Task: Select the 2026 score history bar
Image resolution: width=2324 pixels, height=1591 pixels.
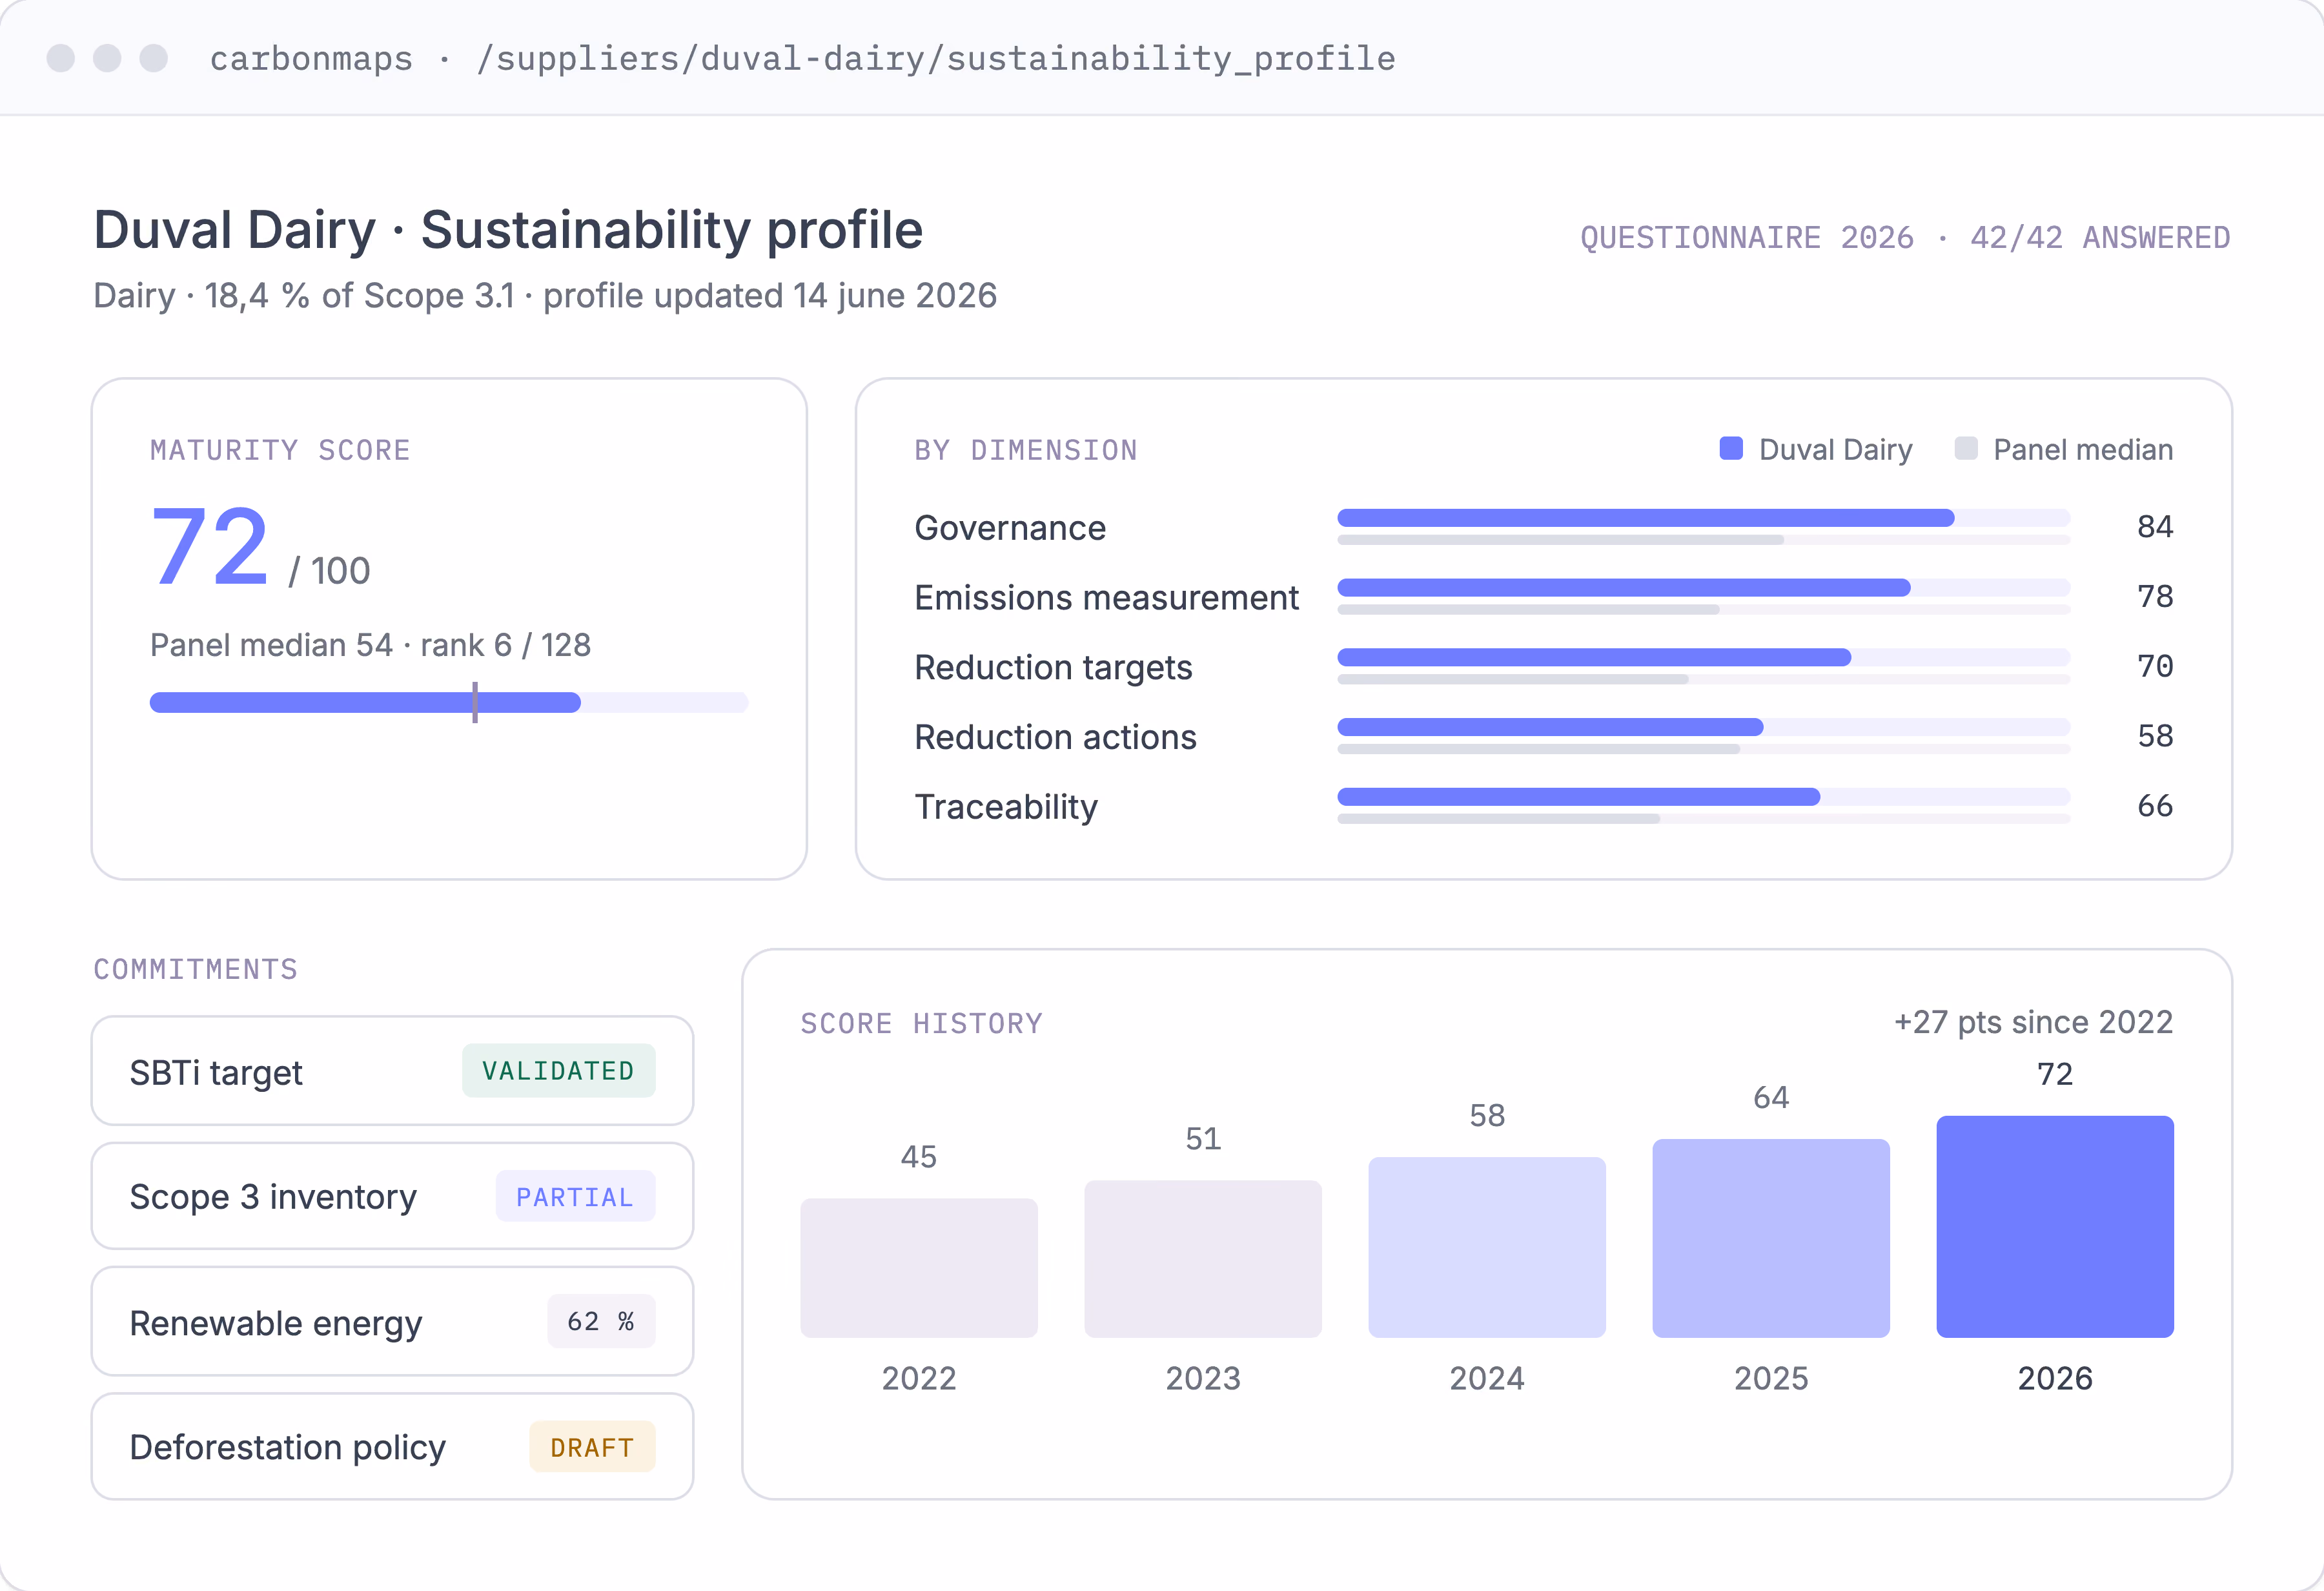Action: click(2055, 1227)
